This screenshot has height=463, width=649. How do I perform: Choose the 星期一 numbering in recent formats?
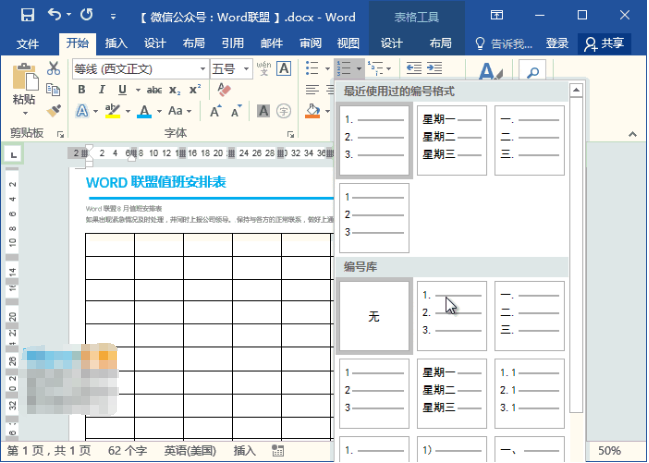click(452, 140)
